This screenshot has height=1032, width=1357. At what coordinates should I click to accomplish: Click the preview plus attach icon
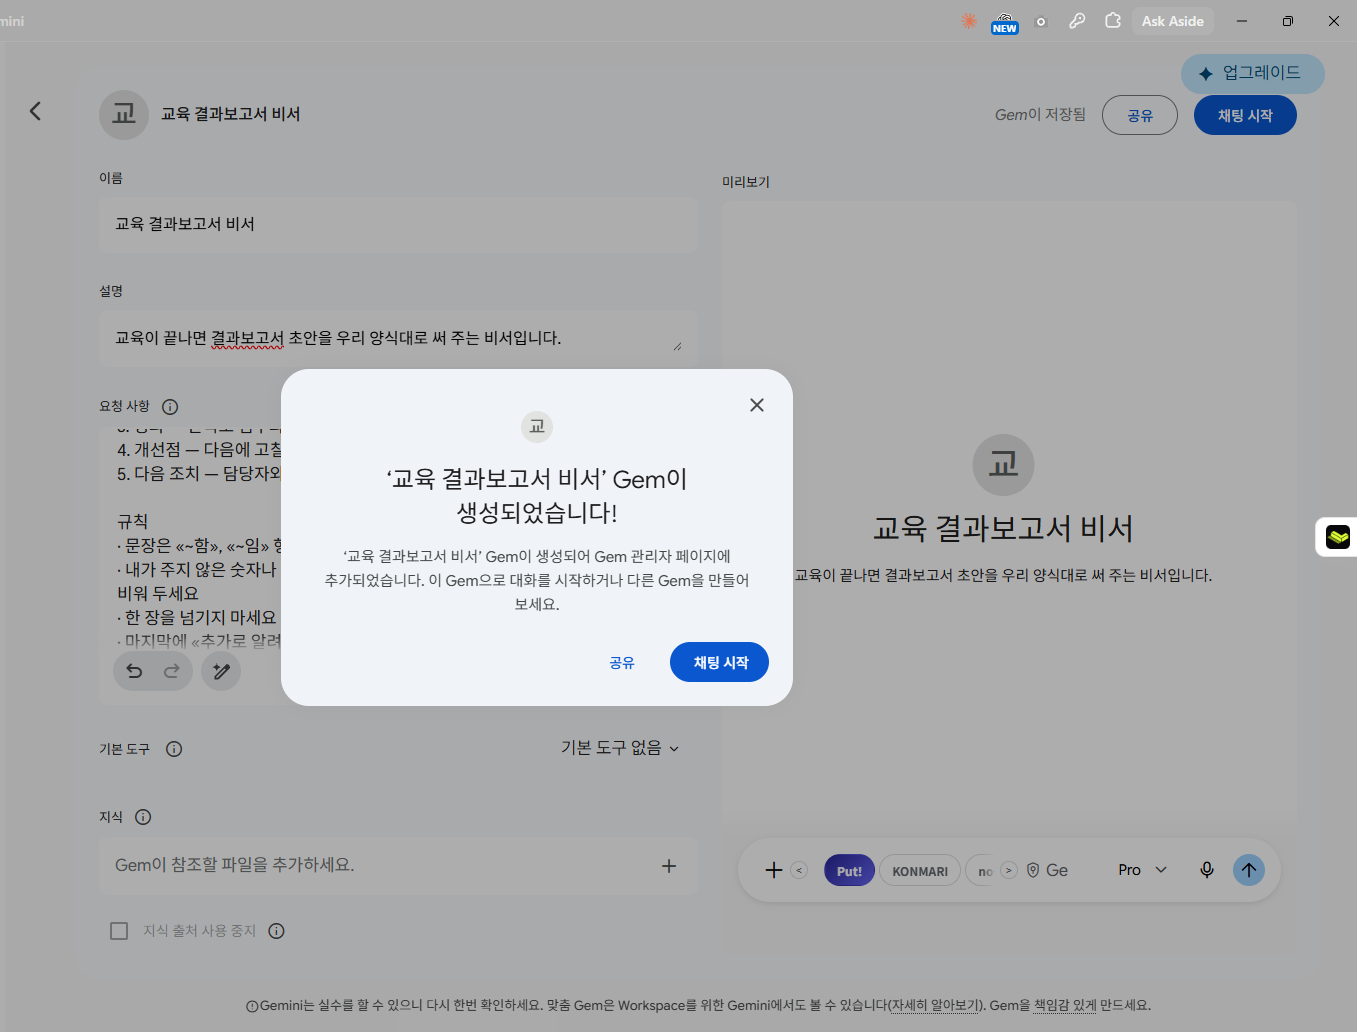(774, 870)
